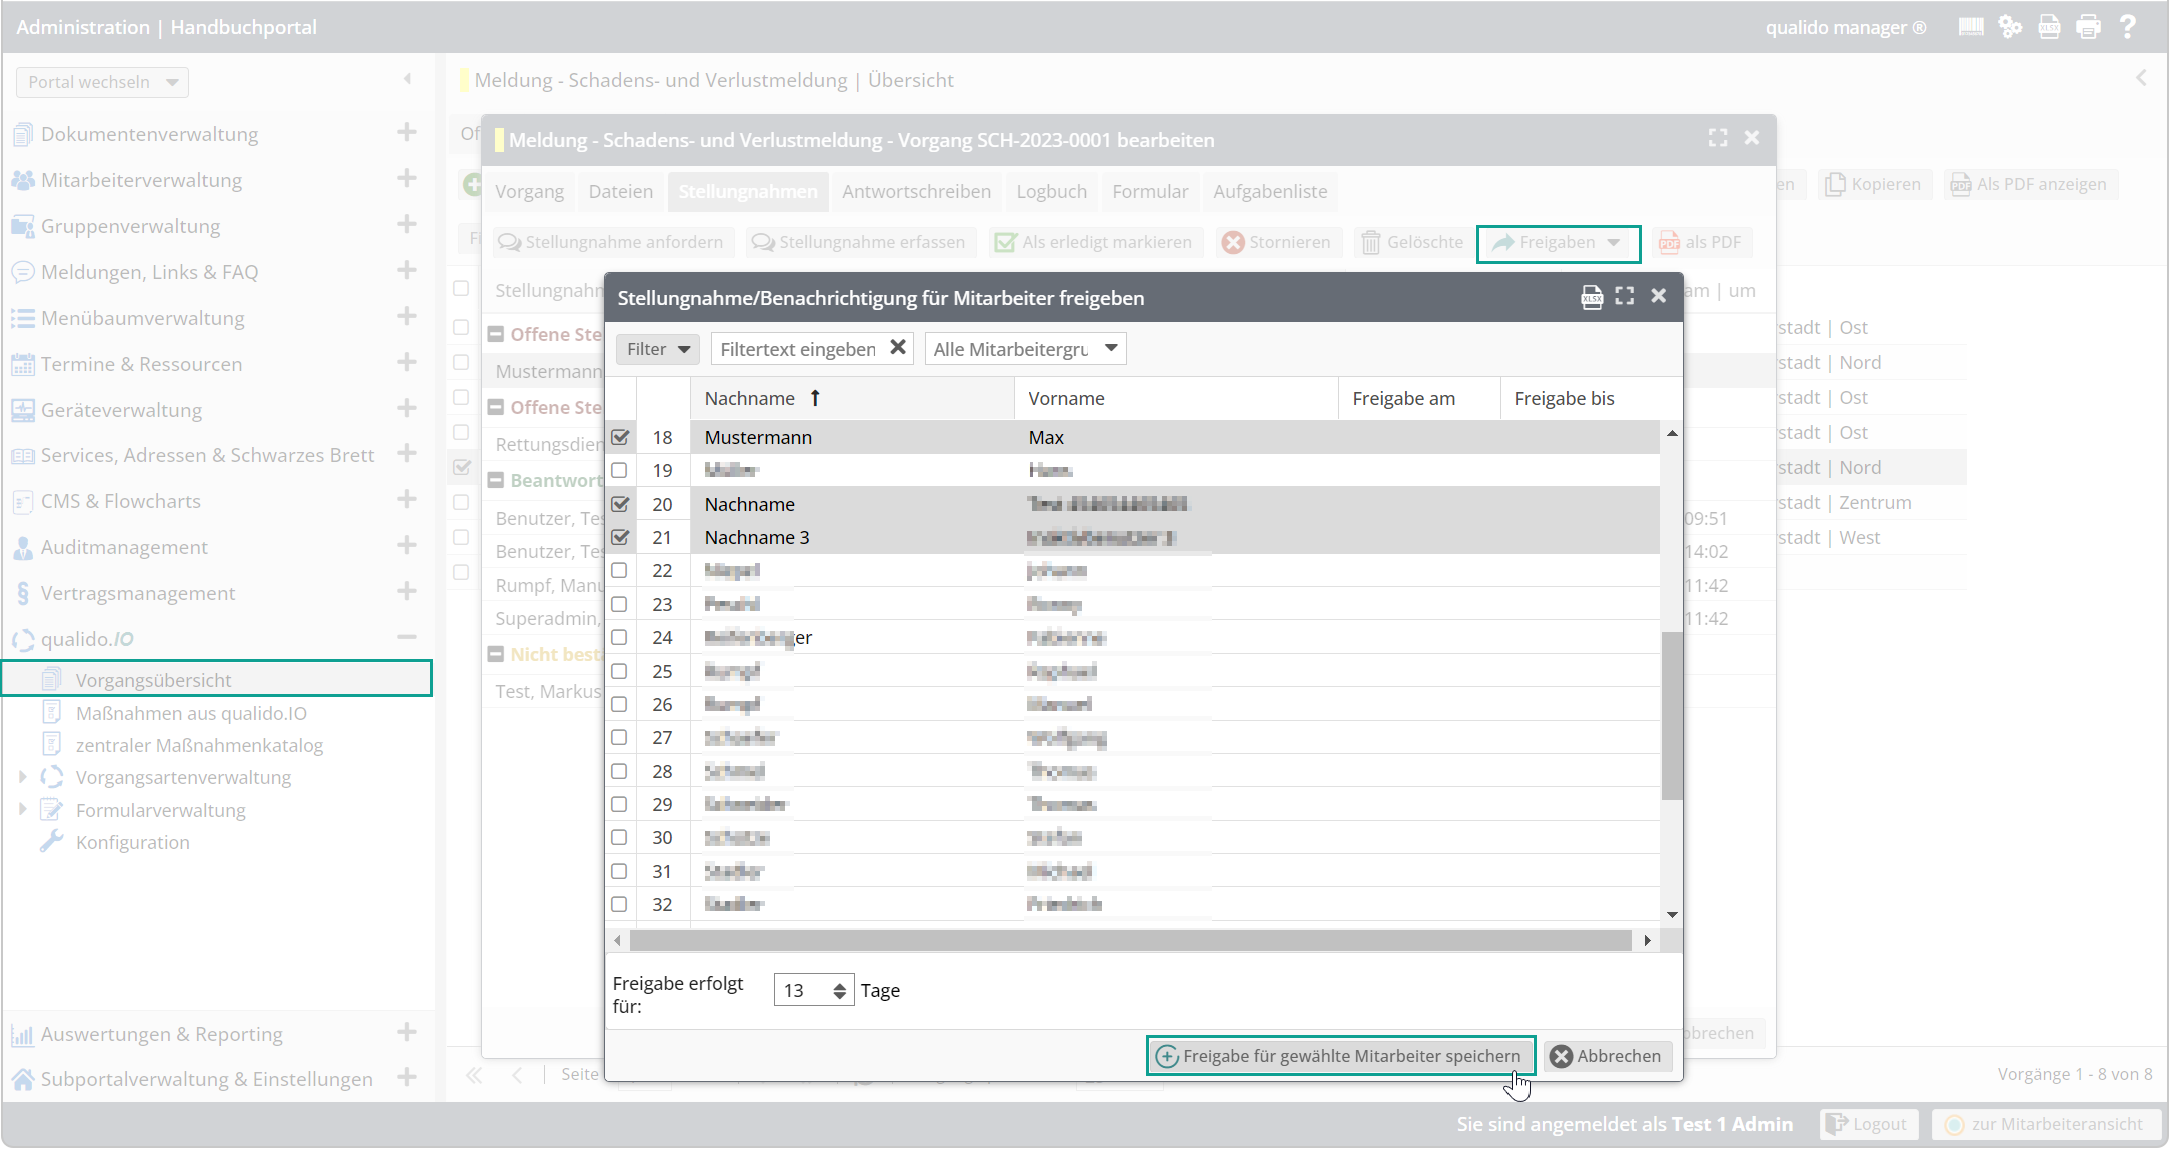Screen dimensions: 2170x1149
Task: Expand Dokumentenverwaltung with plus sign
Action: (x=407, y=132)
